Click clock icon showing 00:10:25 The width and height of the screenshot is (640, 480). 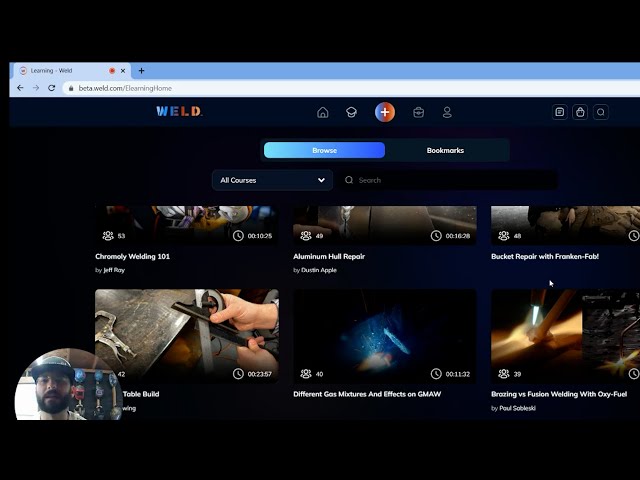point(238,236)
